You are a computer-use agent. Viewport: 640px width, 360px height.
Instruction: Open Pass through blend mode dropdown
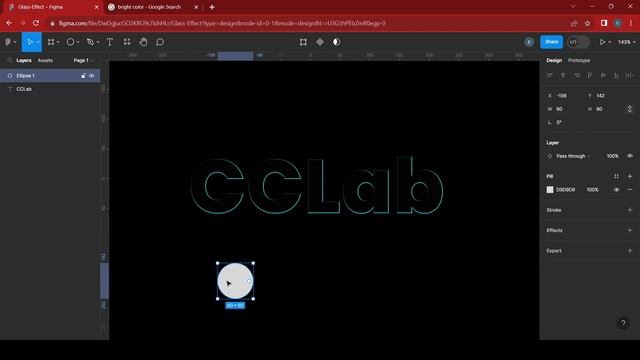(573, 156)
